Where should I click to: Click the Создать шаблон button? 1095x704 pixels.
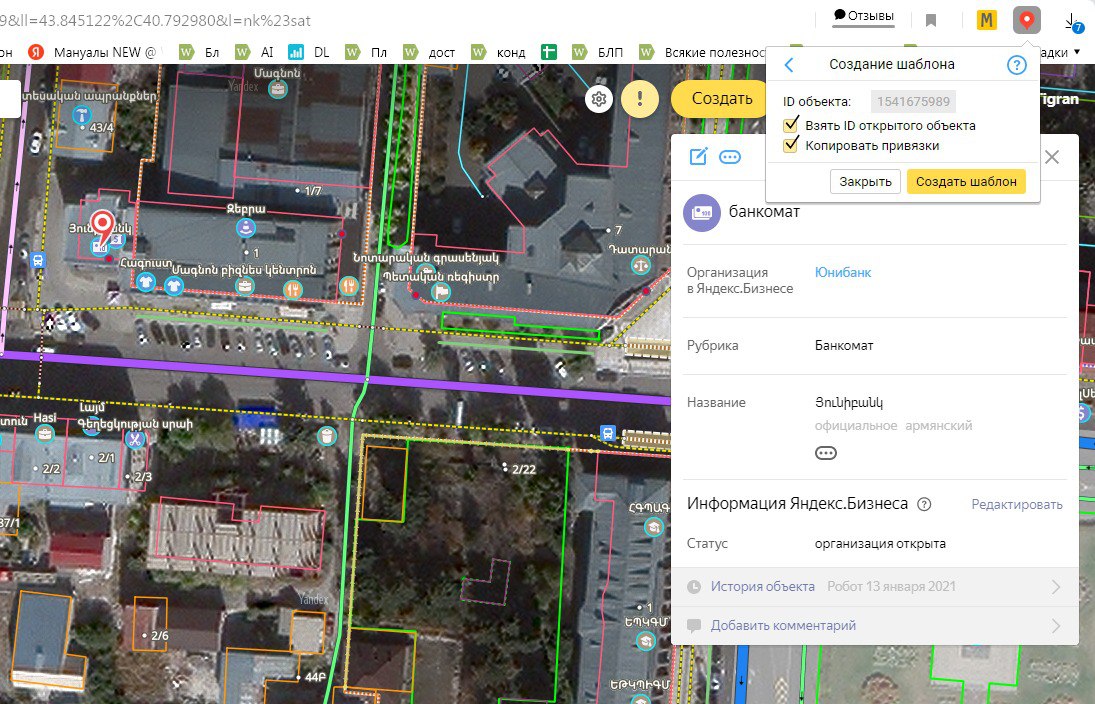pyautogui.click(x=966, y=182)
